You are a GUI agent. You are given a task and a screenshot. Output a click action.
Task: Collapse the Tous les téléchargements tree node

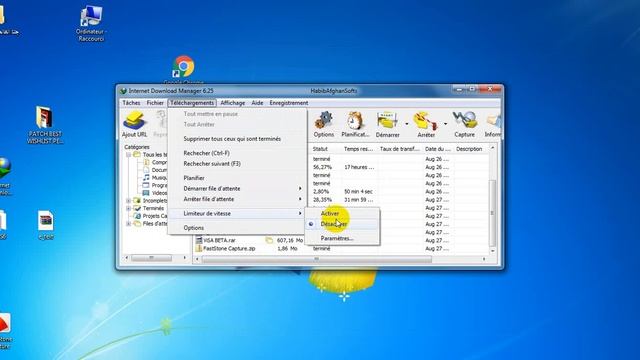click(129, 155)
